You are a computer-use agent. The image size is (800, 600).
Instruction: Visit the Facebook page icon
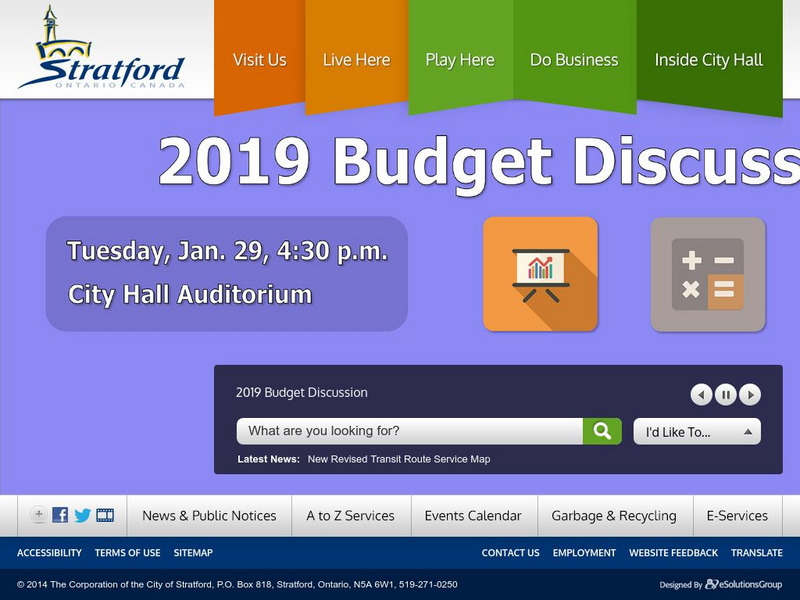point(60,515)
